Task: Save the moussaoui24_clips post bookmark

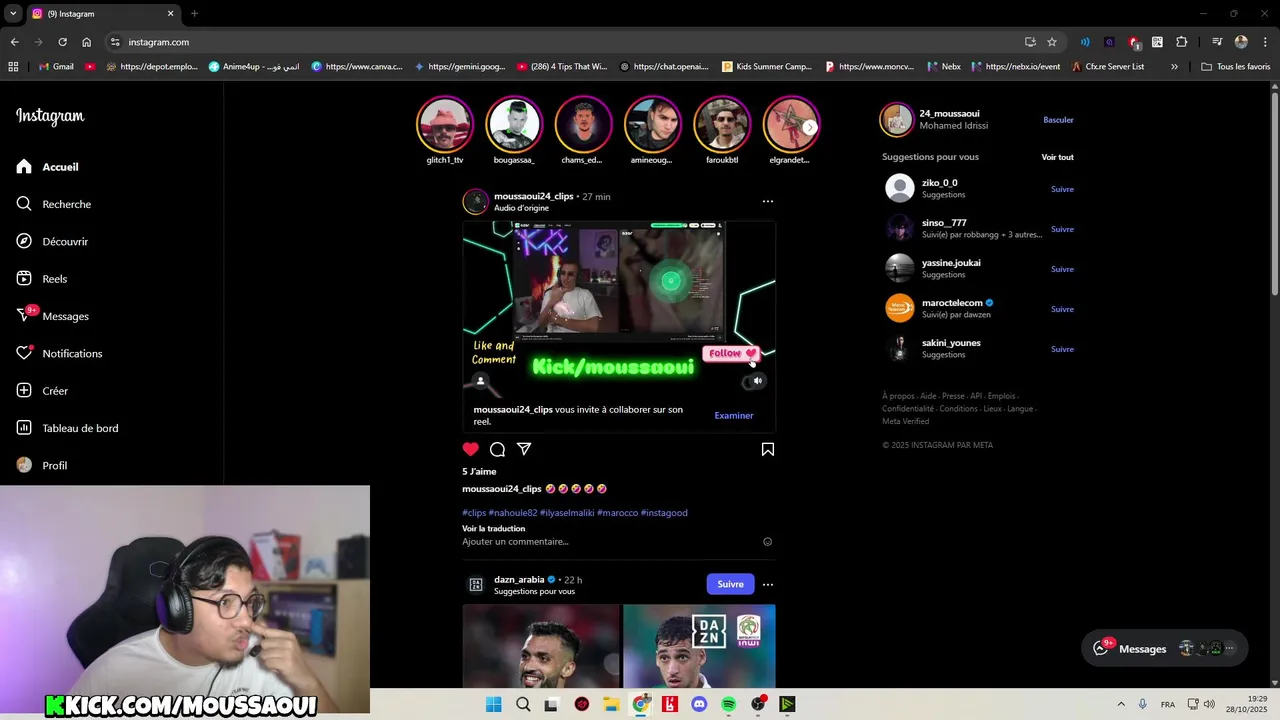Action: pos(768,449)
